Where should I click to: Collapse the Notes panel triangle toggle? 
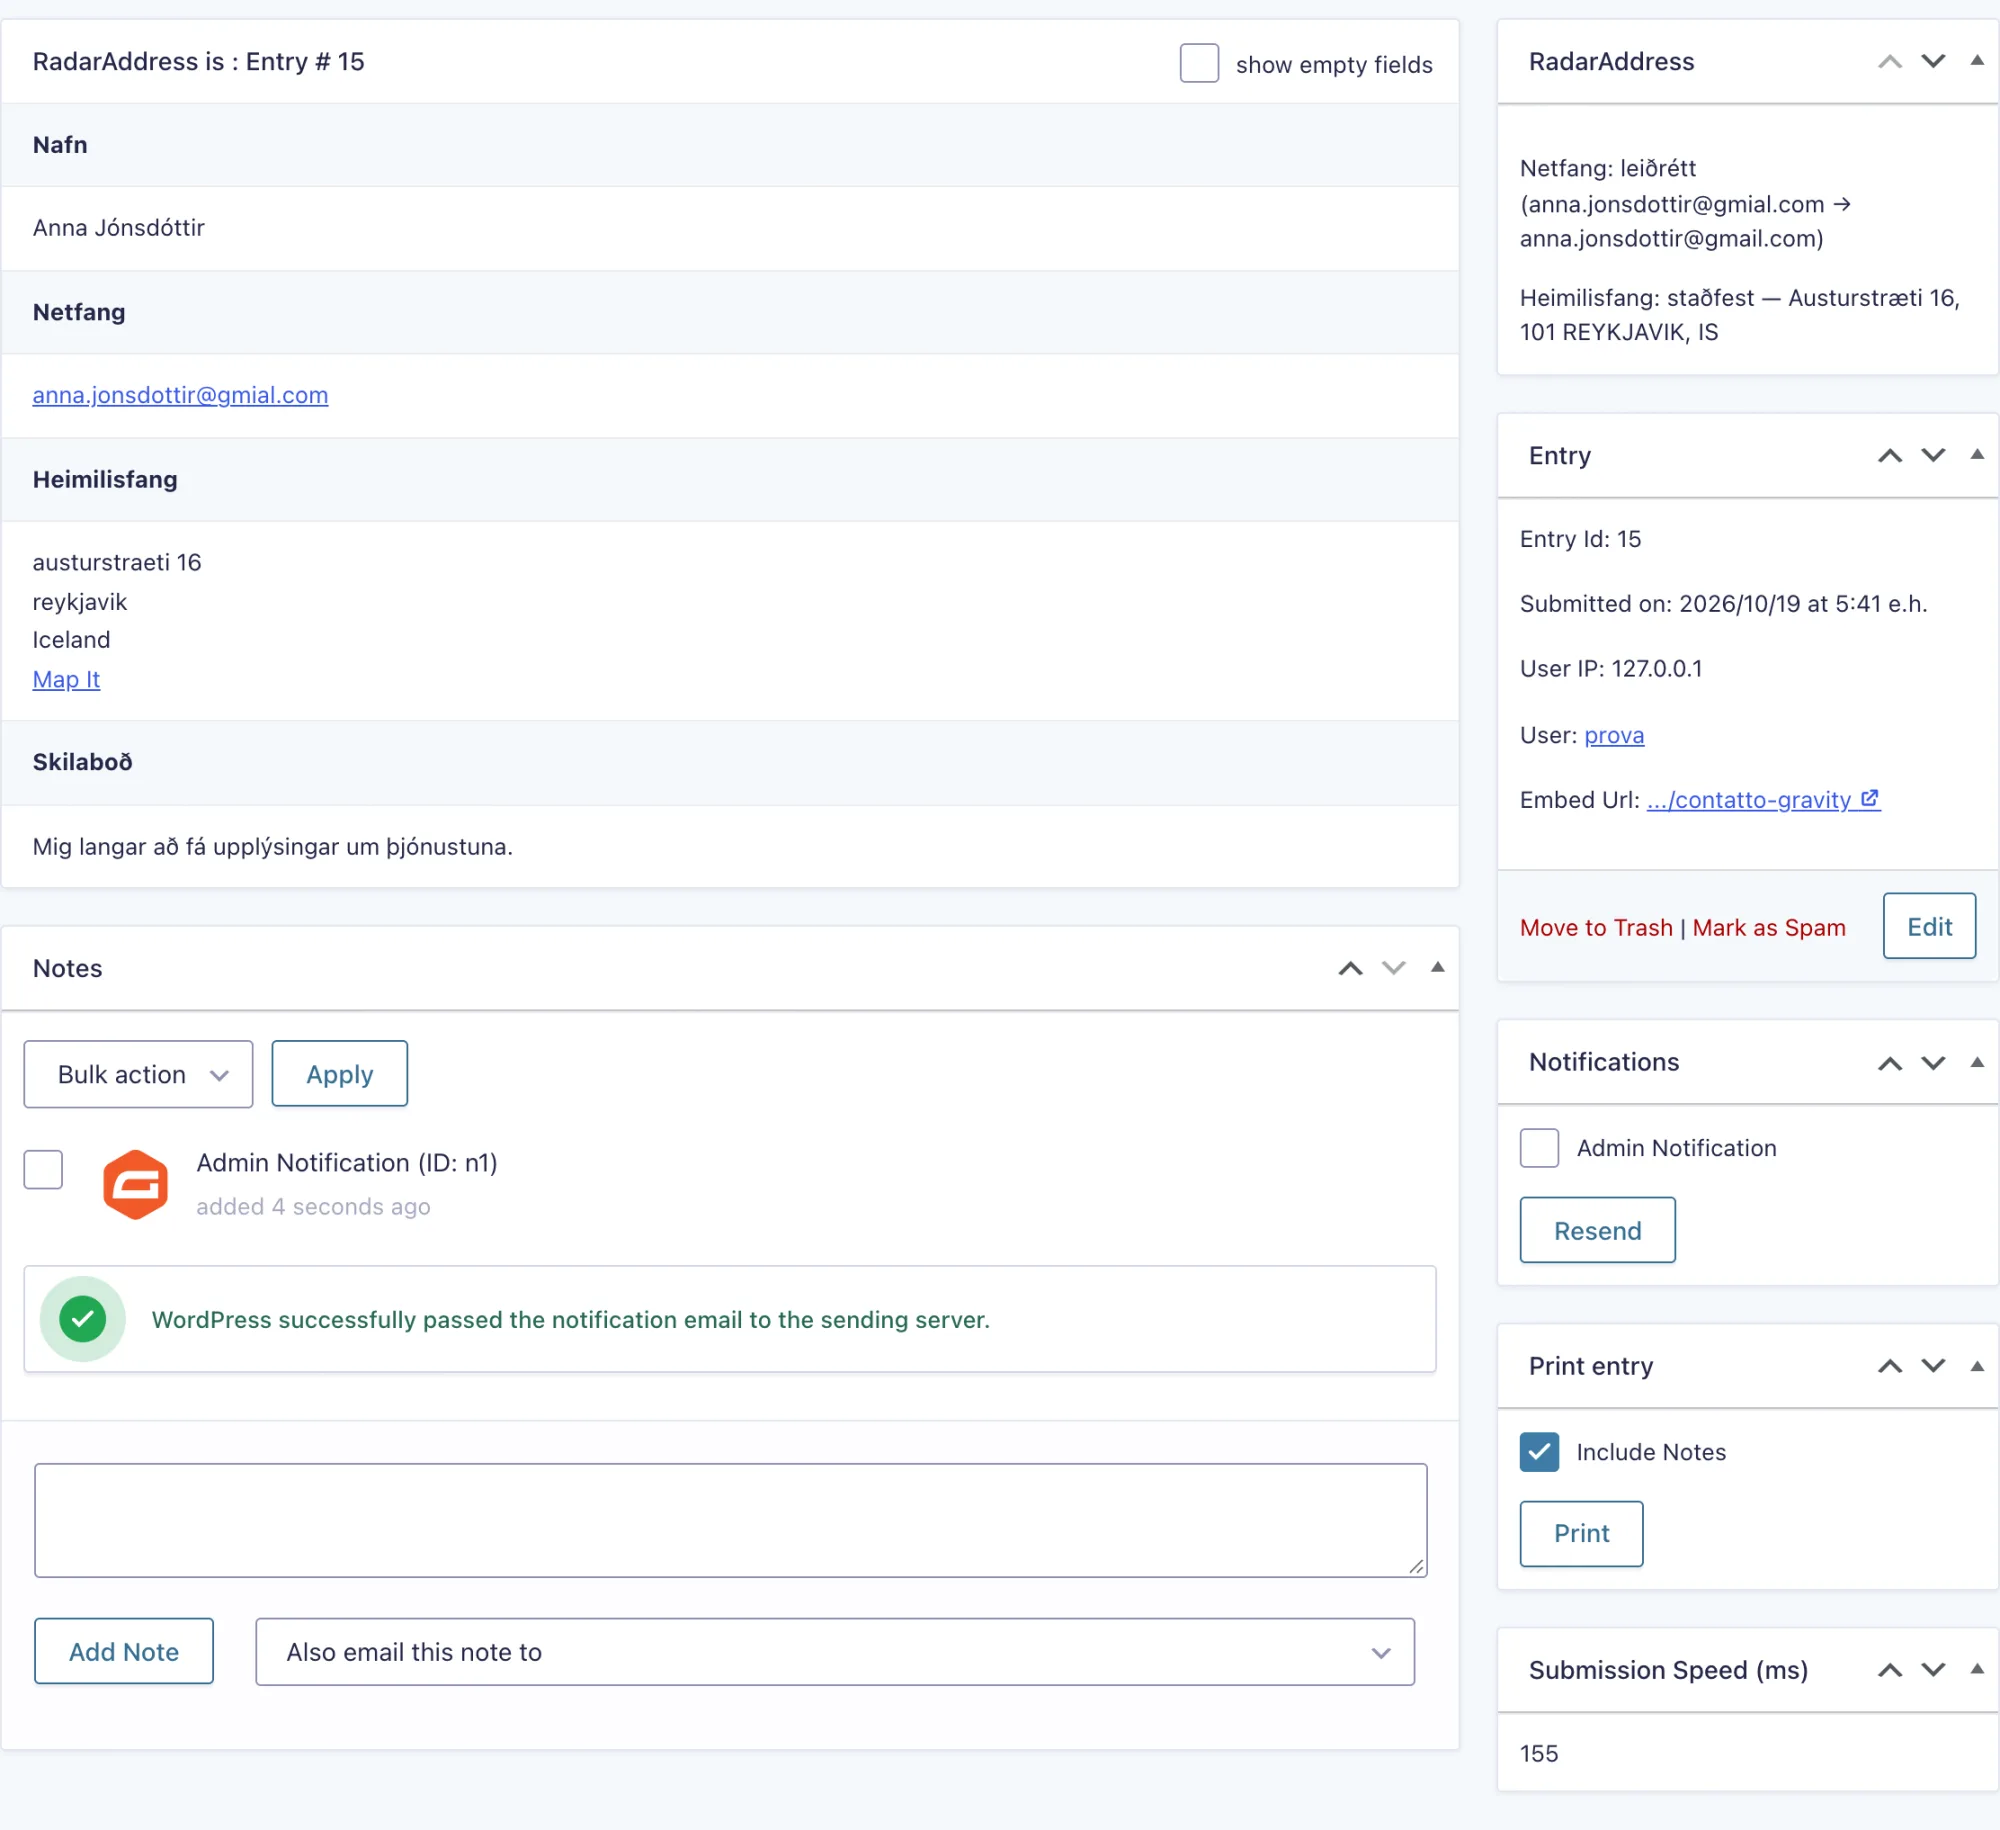(x=1437, y=967)
